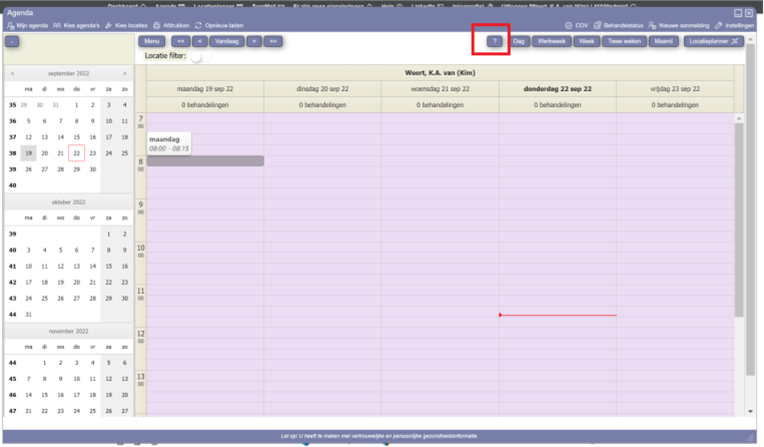764x447 pixels.
Task: Click the 'maandag 19 sep 22' column header
Action: tap(205, 89)
